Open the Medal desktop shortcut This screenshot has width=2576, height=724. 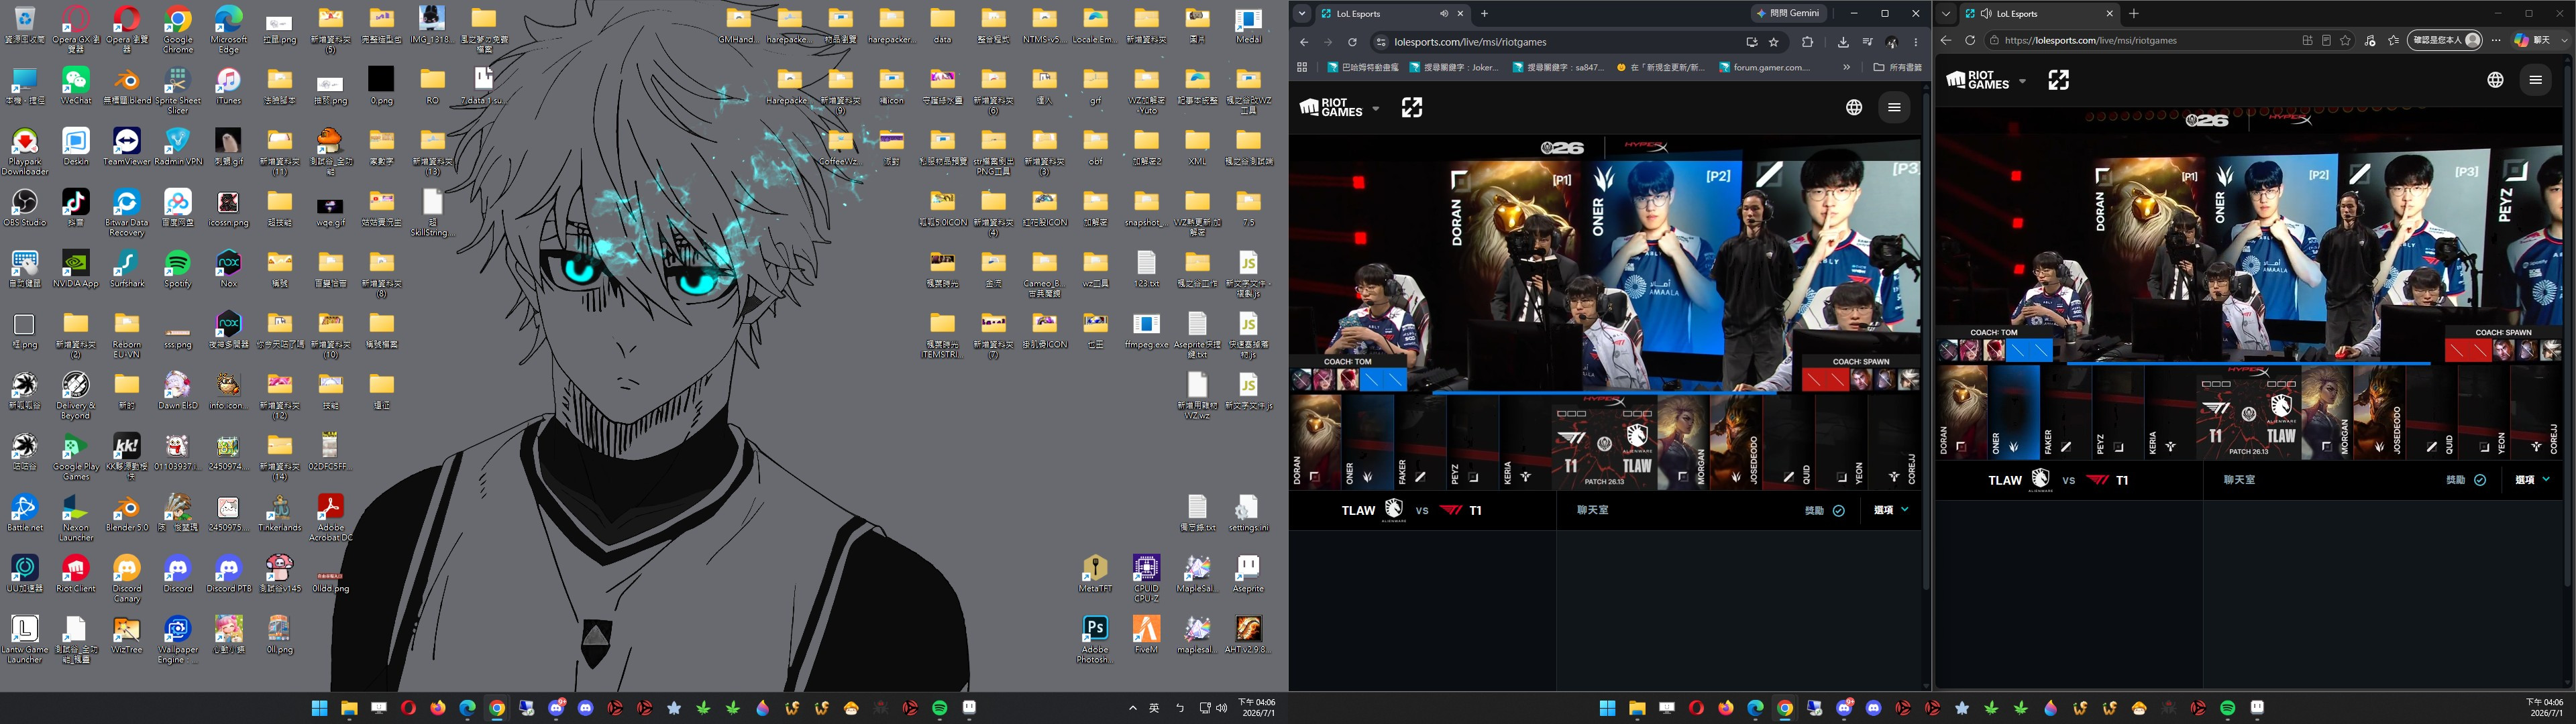click(1248, 26)
